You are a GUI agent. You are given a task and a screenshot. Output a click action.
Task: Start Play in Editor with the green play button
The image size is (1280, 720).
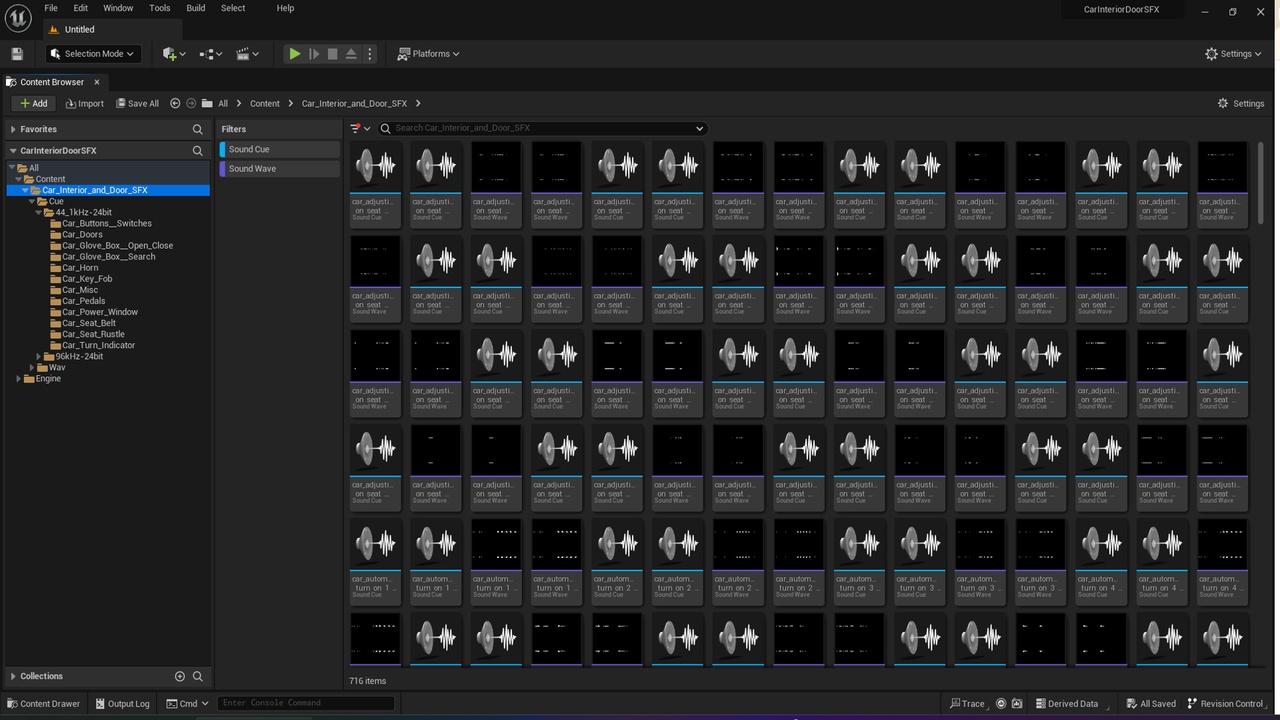pyautogui.click(x=294, y=54)
